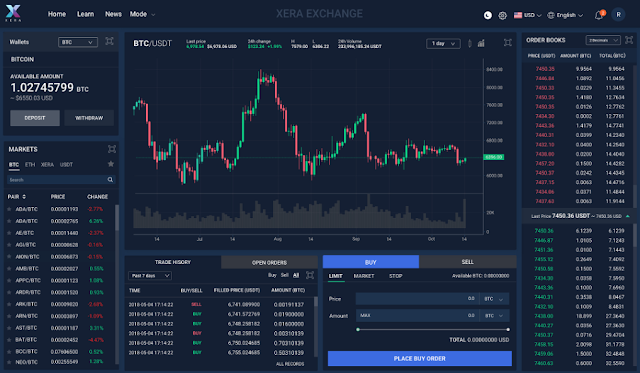This screenshot has height=373, width=640.
Task: Open the 1 day chart interval dropdown
Action: (443, 43)
